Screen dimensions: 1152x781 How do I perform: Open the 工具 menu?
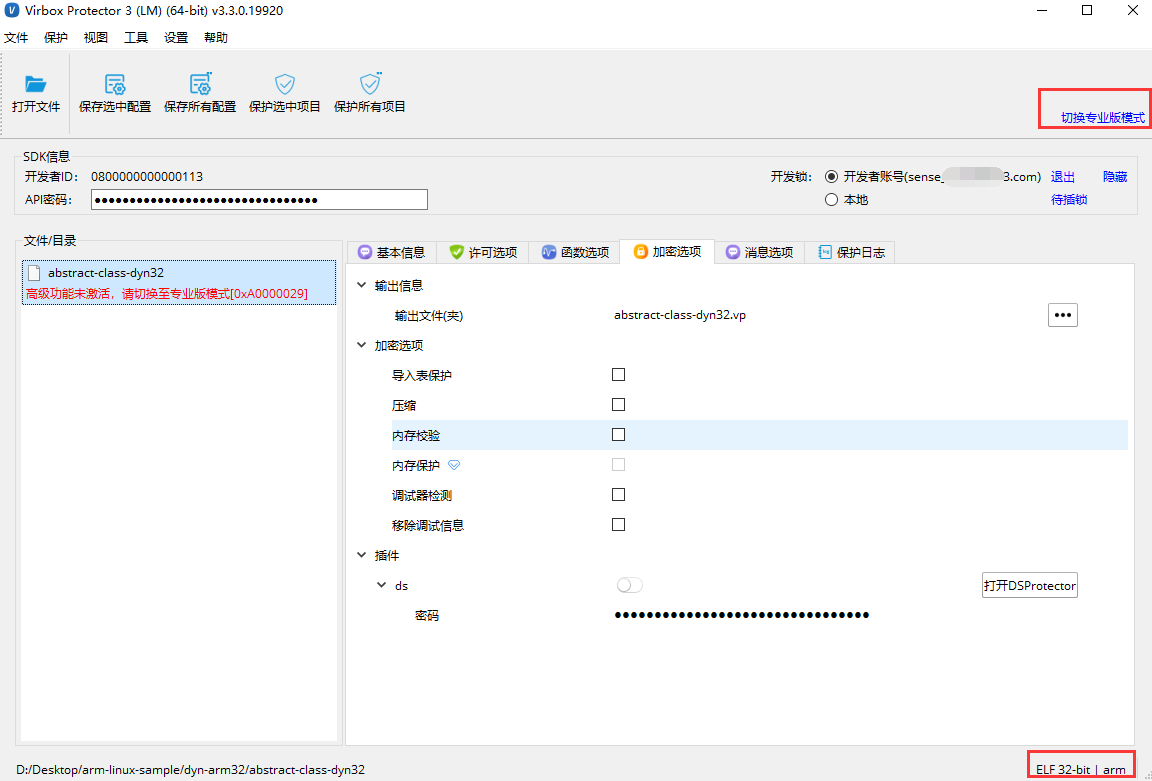coord(136,37)
